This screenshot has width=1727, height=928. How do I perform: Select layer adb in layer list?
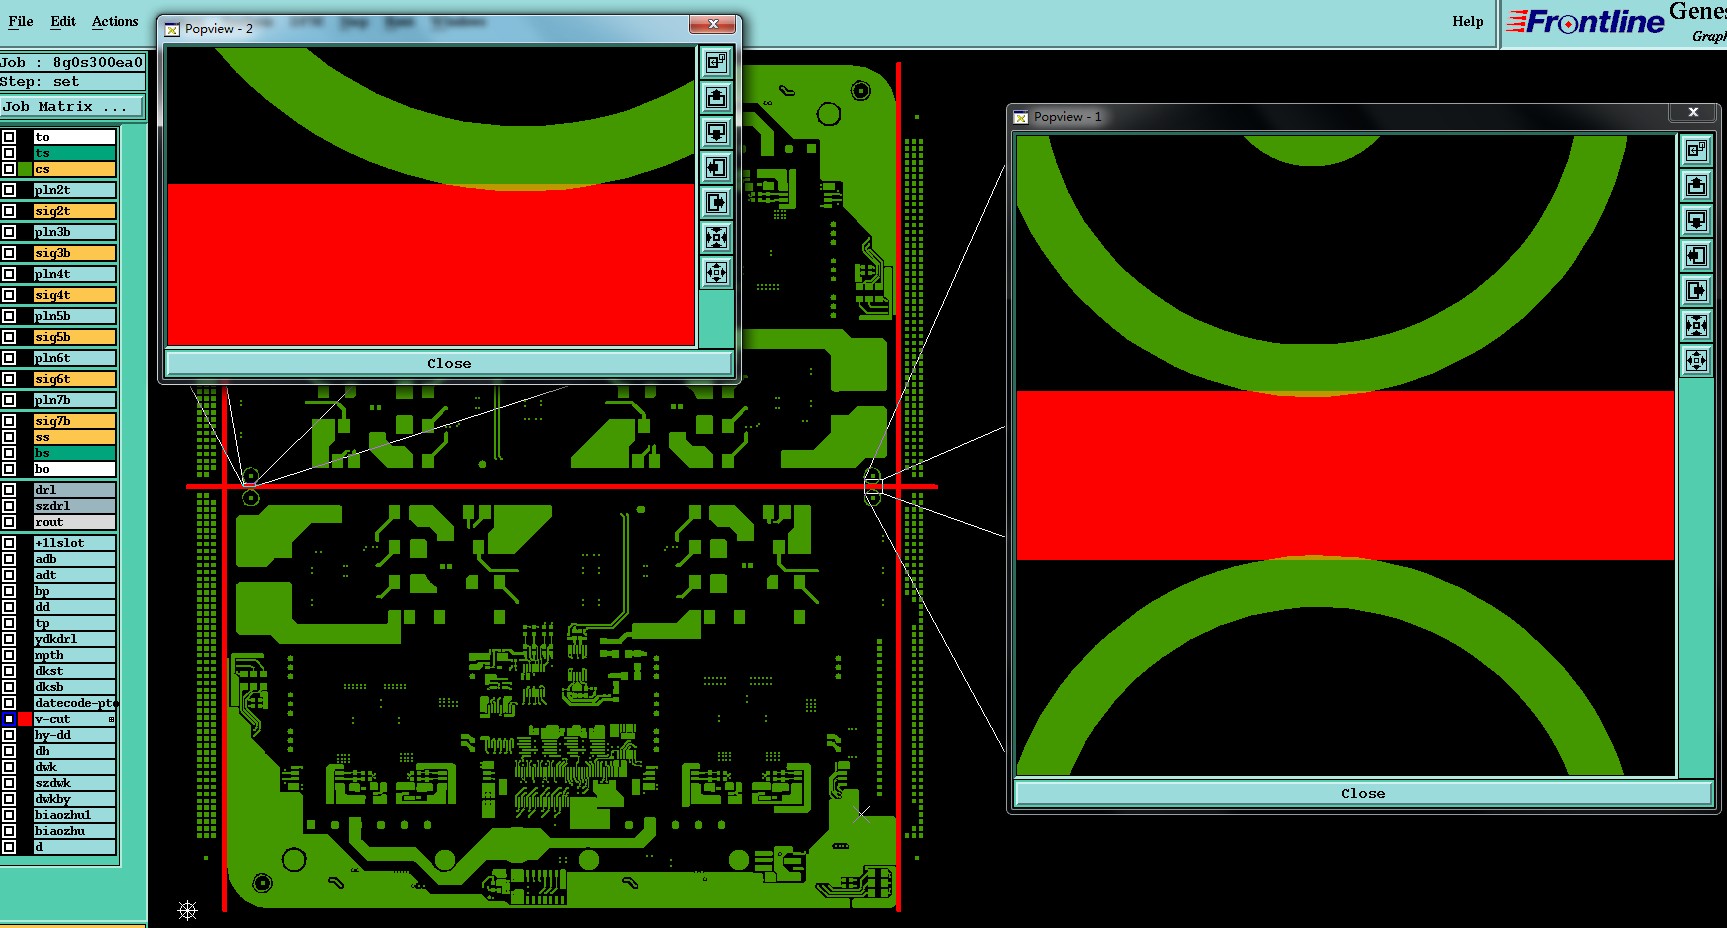75,559
